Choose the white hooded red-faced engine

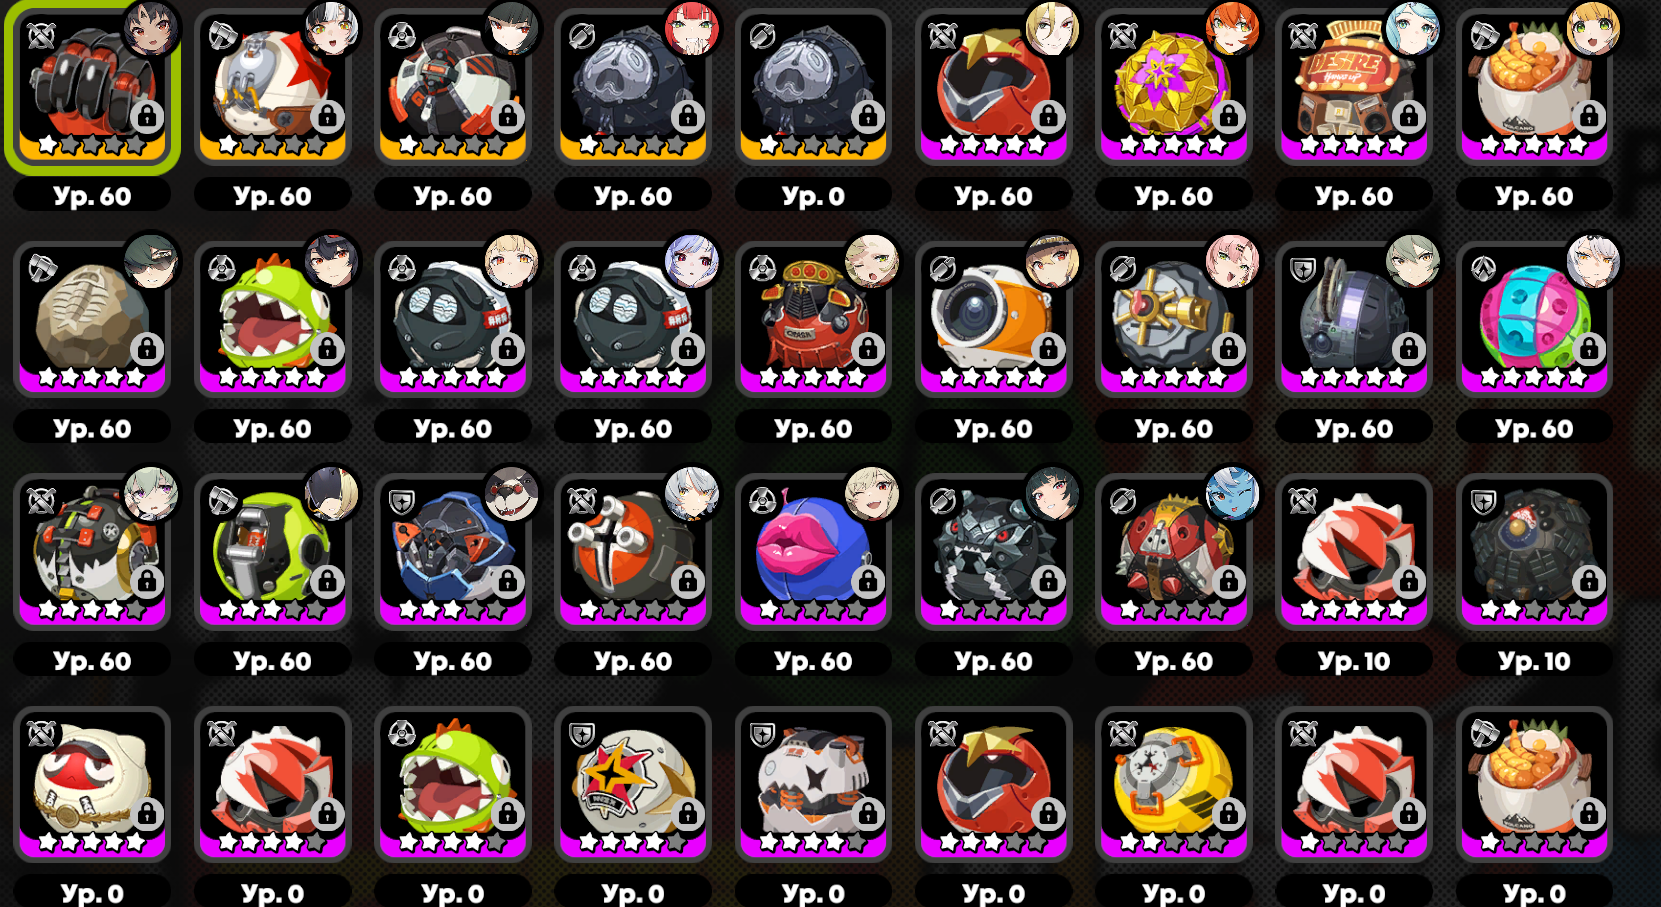pos(92,785)
